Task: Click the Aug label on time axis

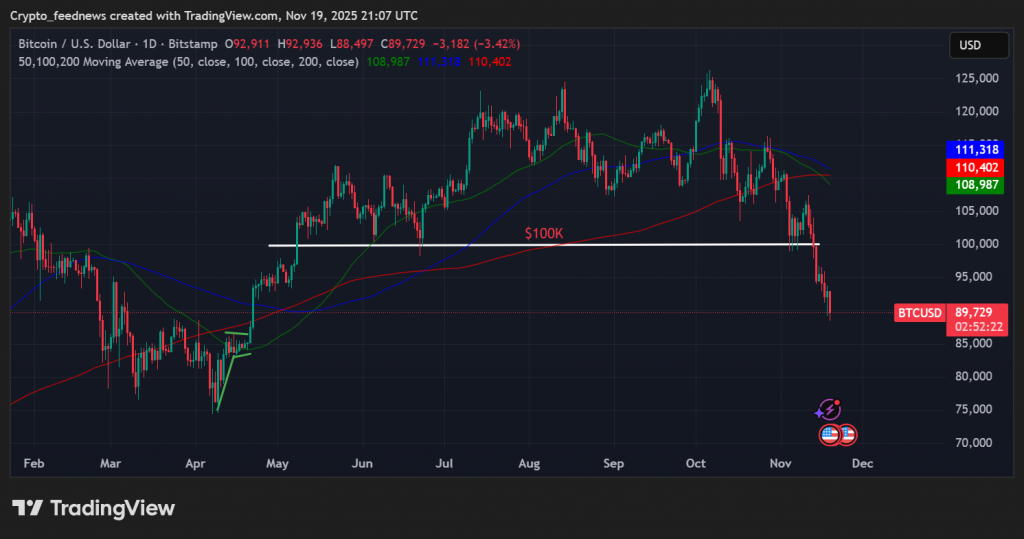Action: pos(530,464)
